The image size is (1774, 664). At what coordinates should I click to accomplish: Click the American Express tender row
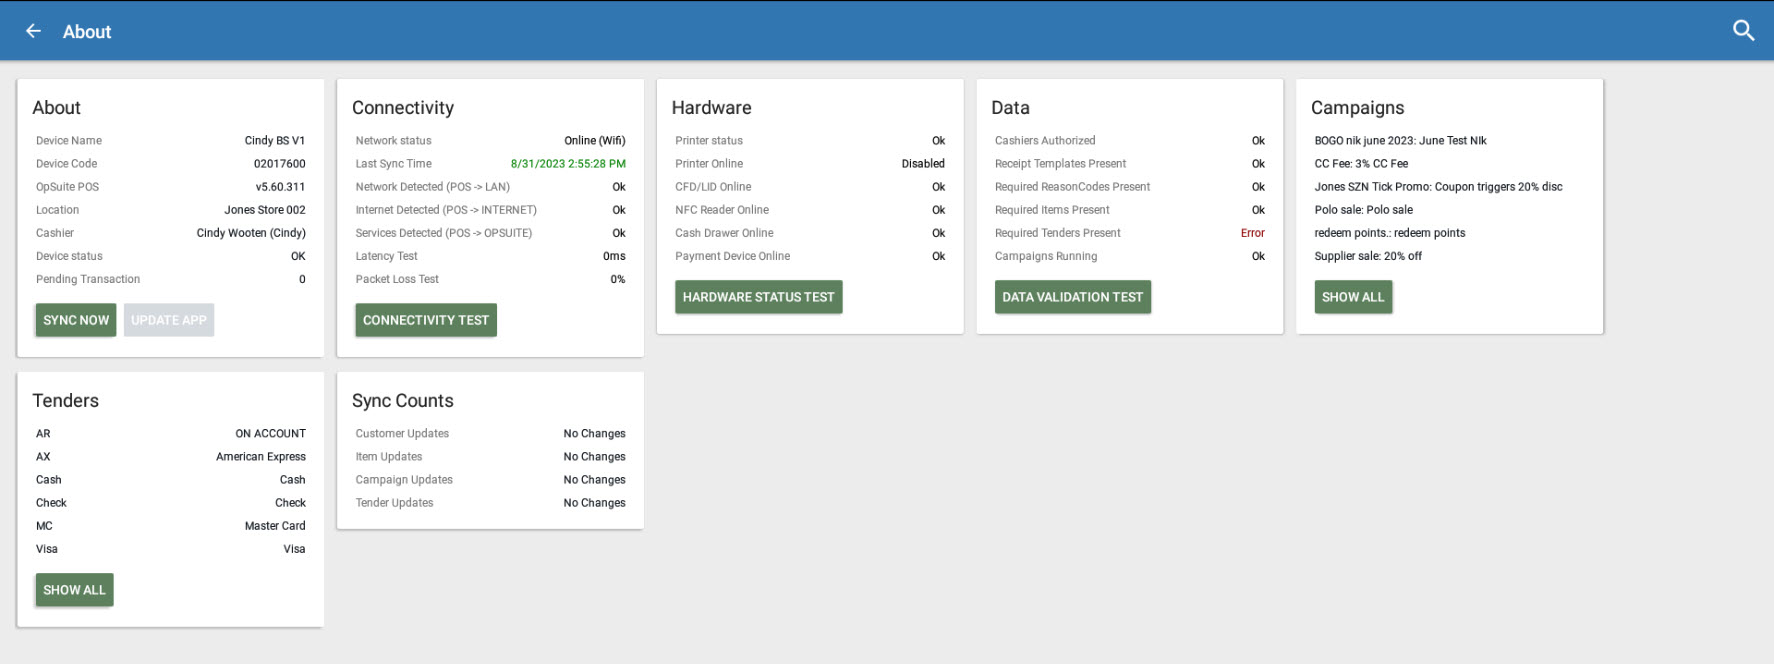(170, 457)
